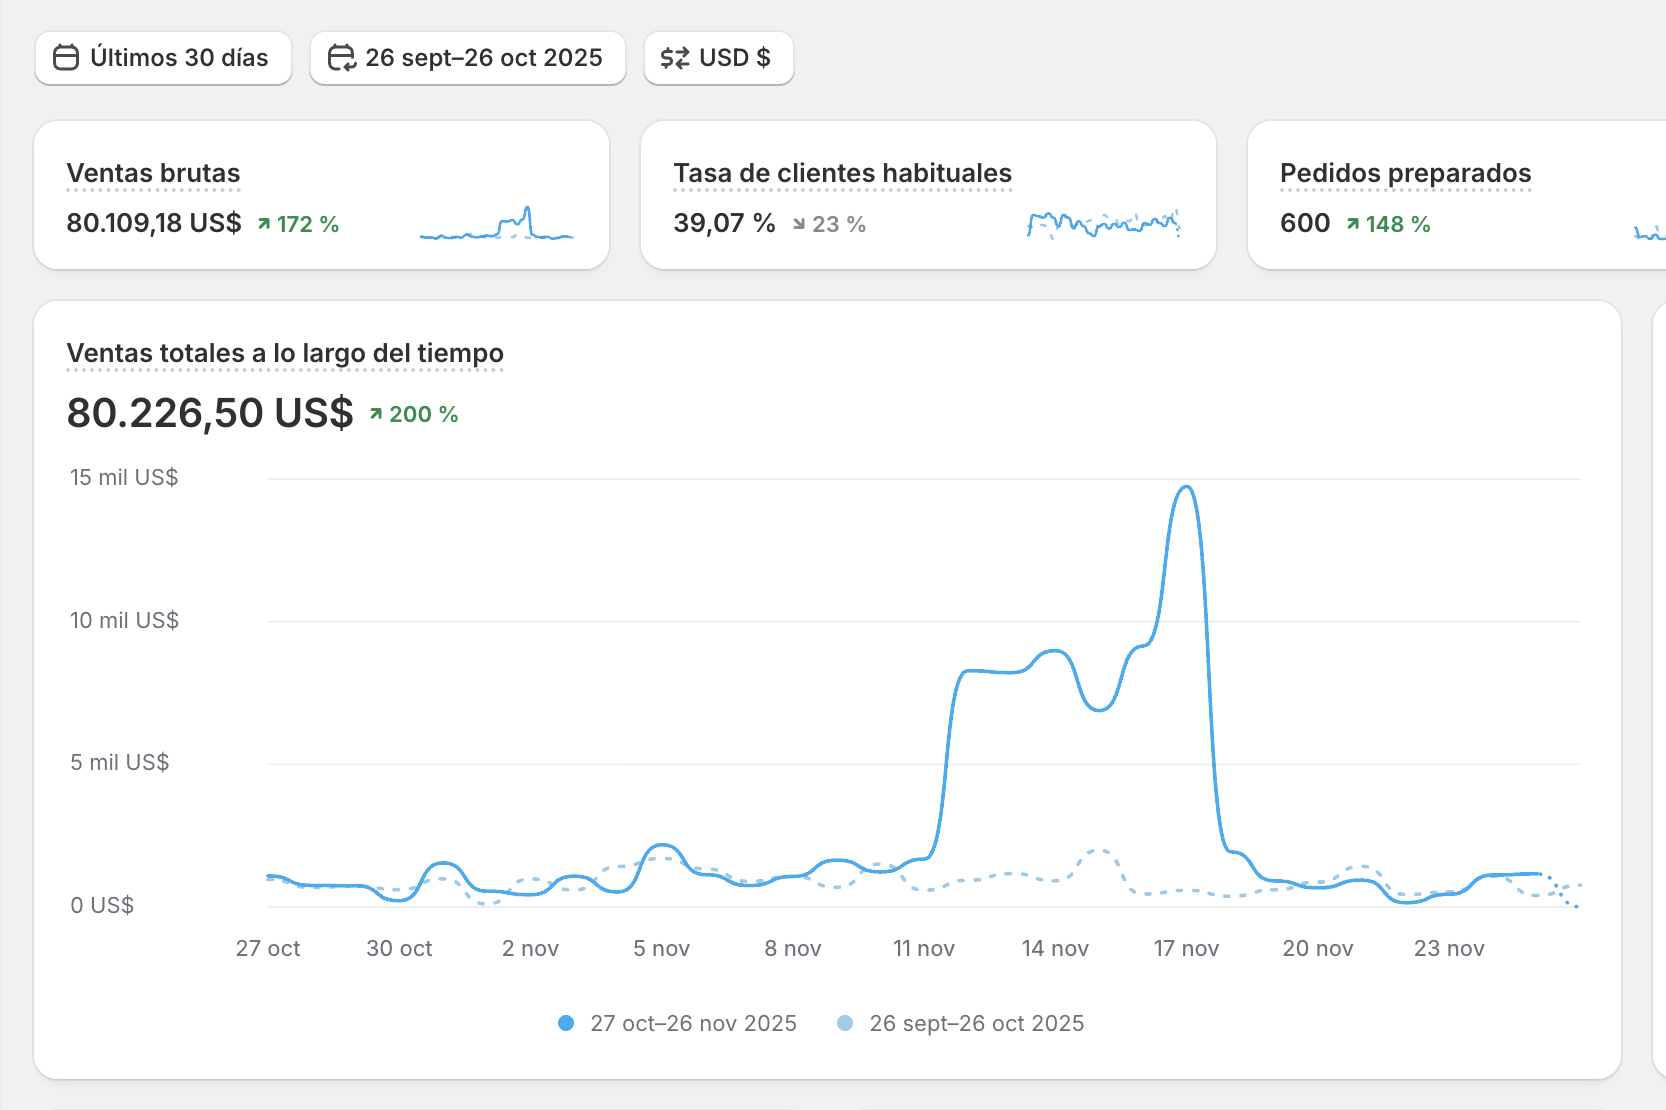The height and width of the screenshot is (1110, 1666).
Task: Toggle the 27 oct–26 nov 2025 legend series
Action: (x=677, y=1023)
